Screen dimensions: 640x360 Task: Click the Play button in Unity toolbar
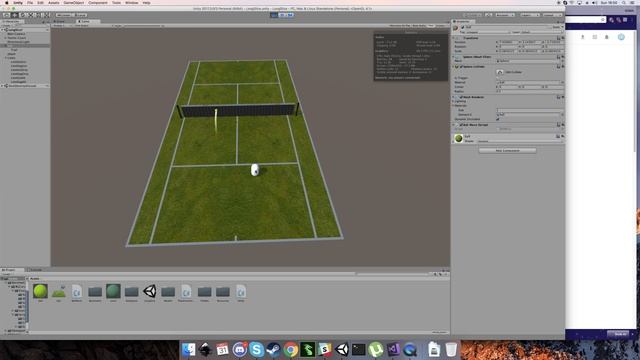[x=274, y=15]
